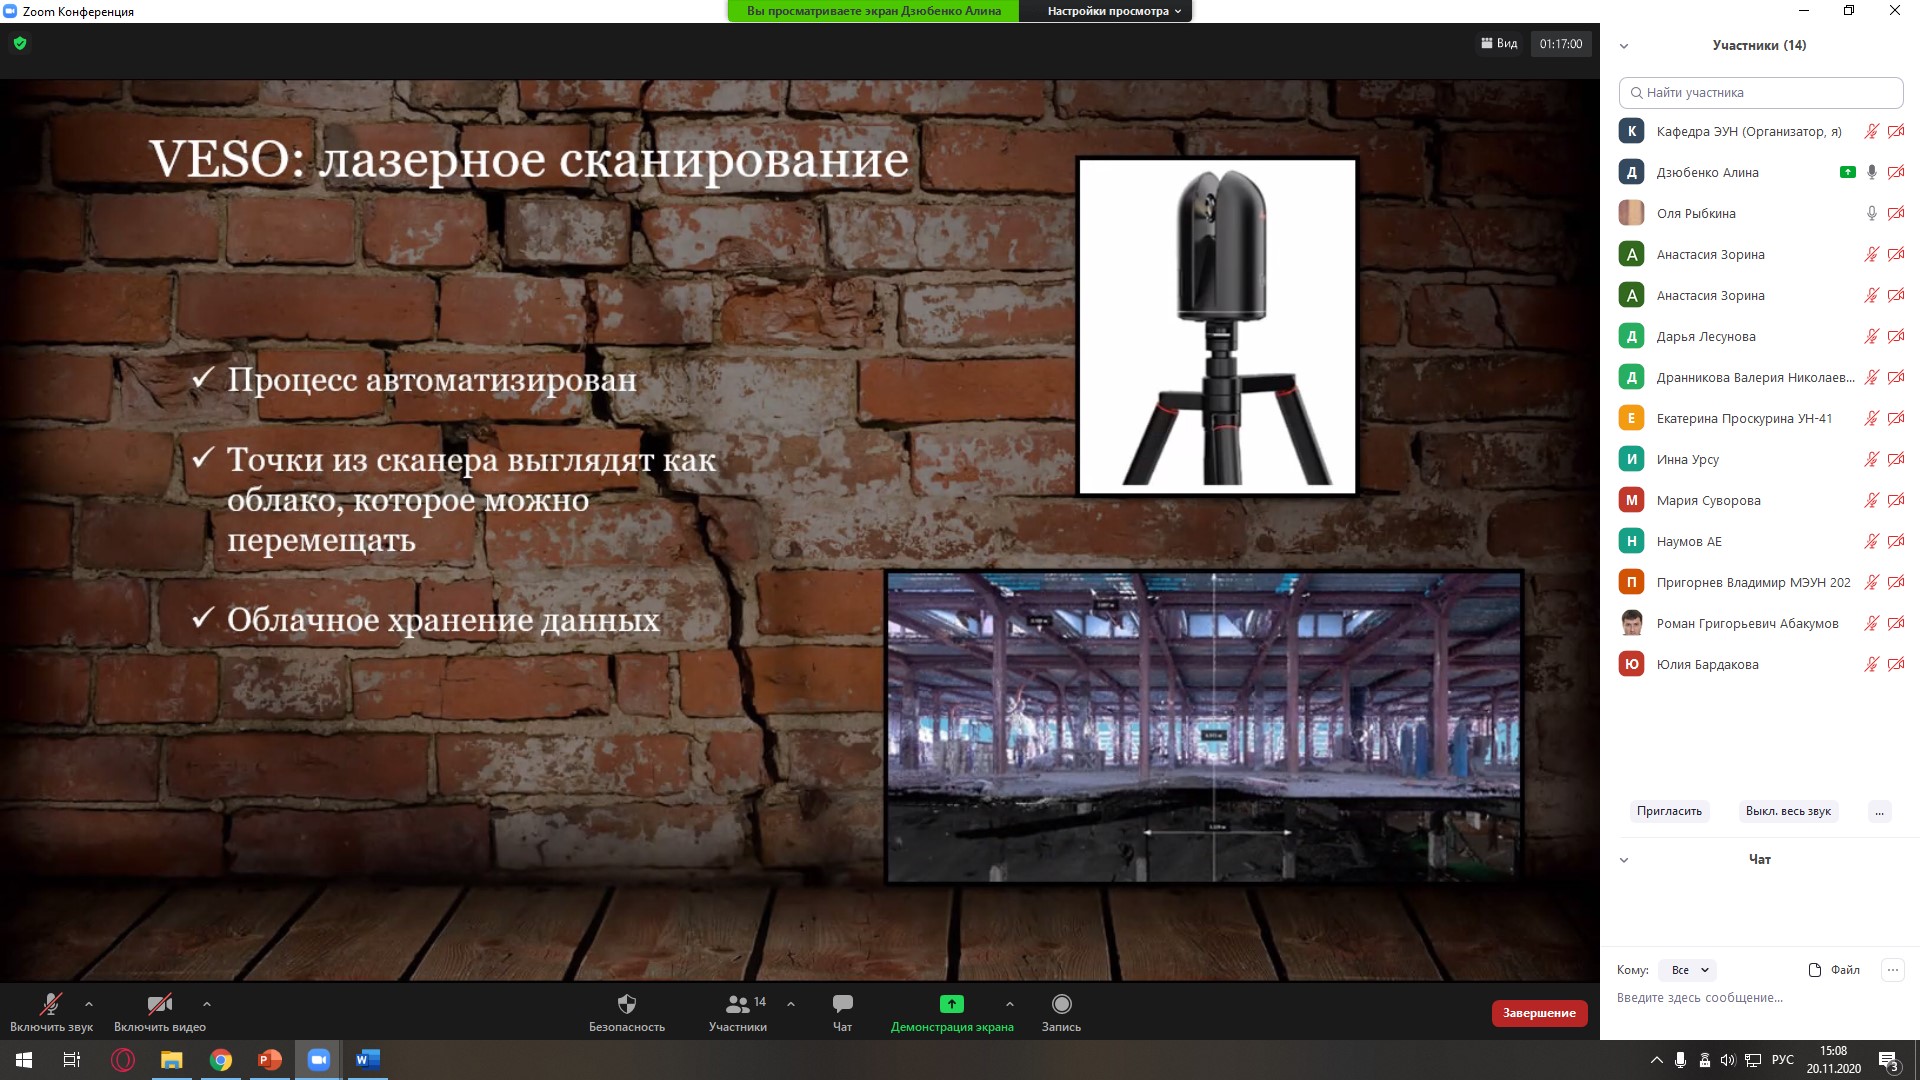The width and height of the screenshot is (1920, 1080).
Task: Collapse the Участники panel chevron
Action: (x=1624, y=46)
